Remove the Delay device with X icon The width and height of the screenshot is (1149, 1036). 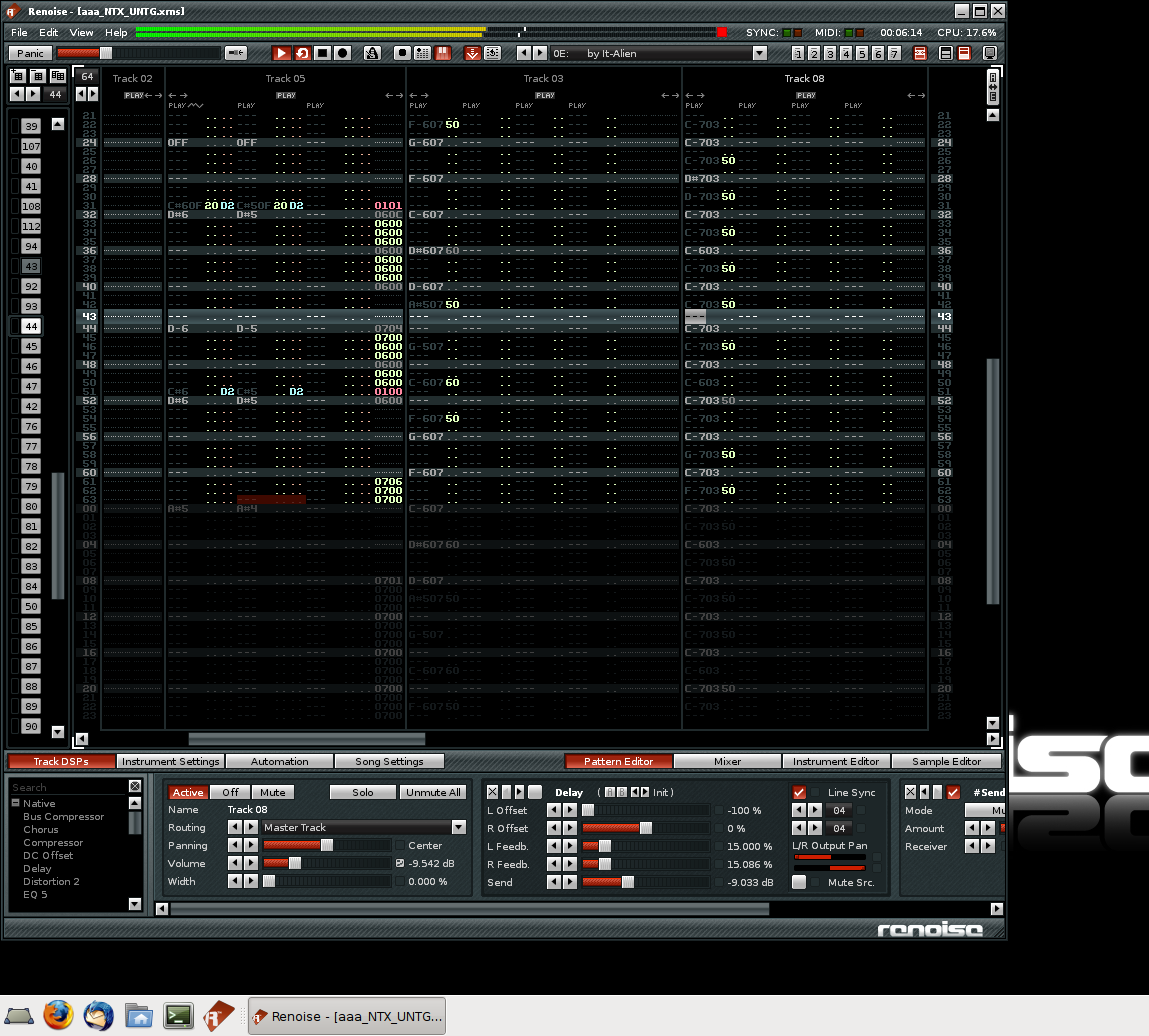[492, 792]
